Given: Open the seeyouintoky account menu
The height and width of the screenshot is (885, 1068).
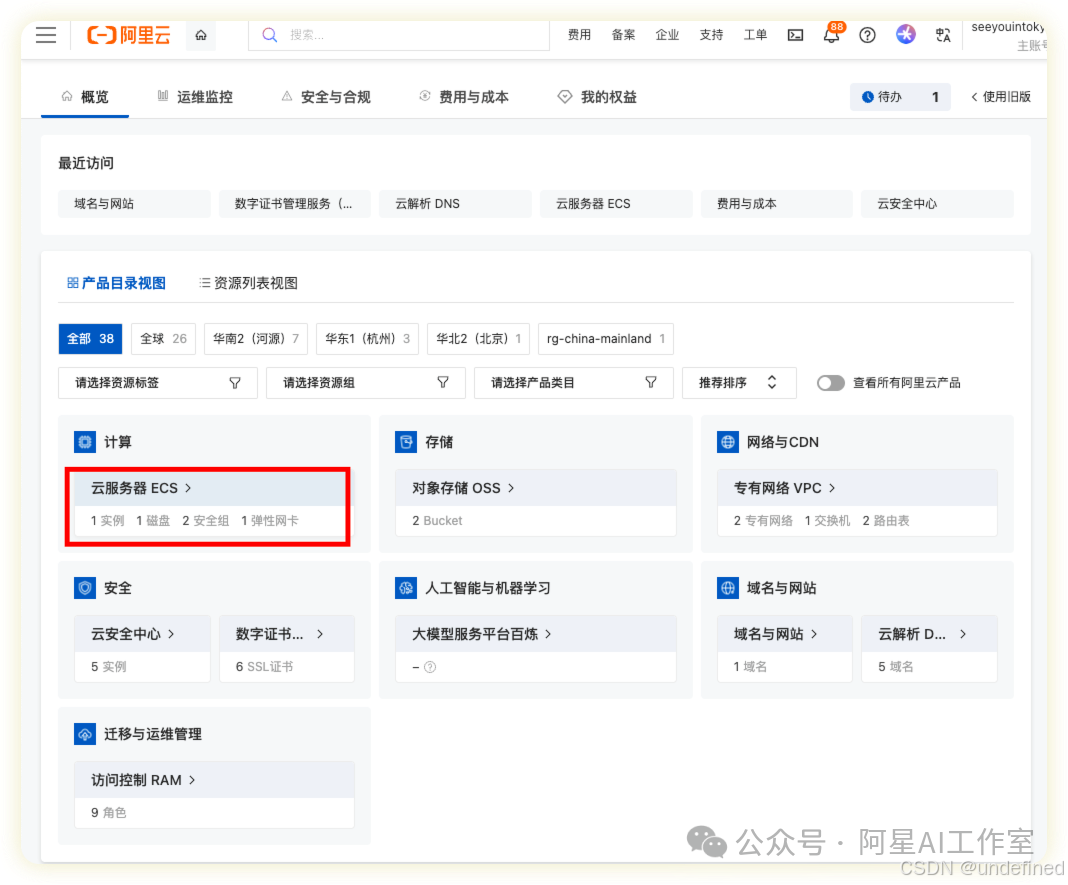Looking at the screenshot, I should [x=1008, y=35].
